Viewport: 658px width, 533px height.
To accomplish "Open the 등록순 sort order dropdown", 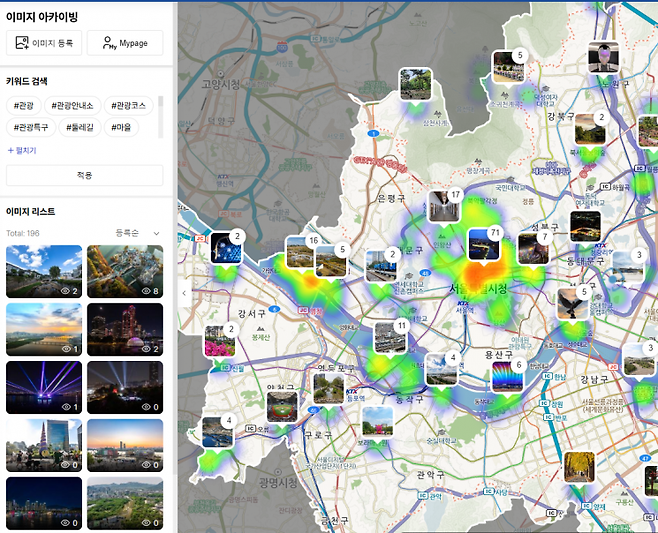I will click(x=137, y=233).
